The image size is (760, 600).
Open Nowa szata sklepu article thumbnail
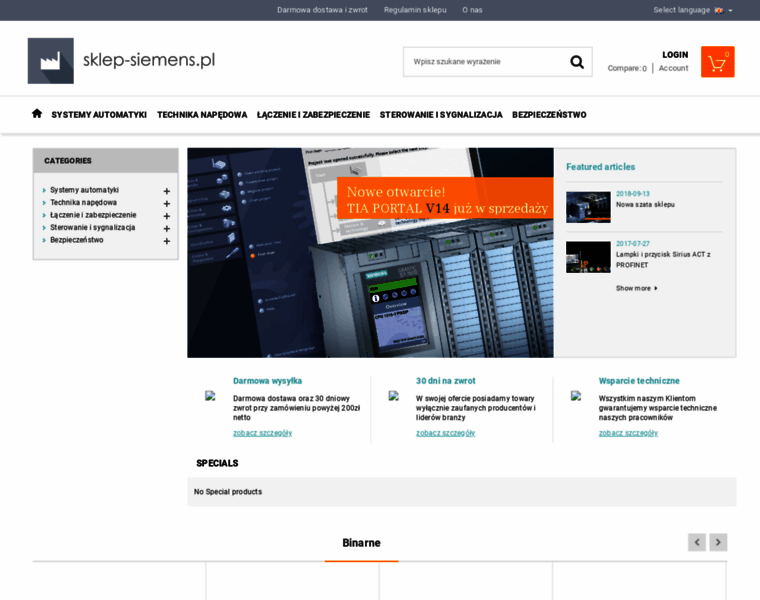[588, 207]
